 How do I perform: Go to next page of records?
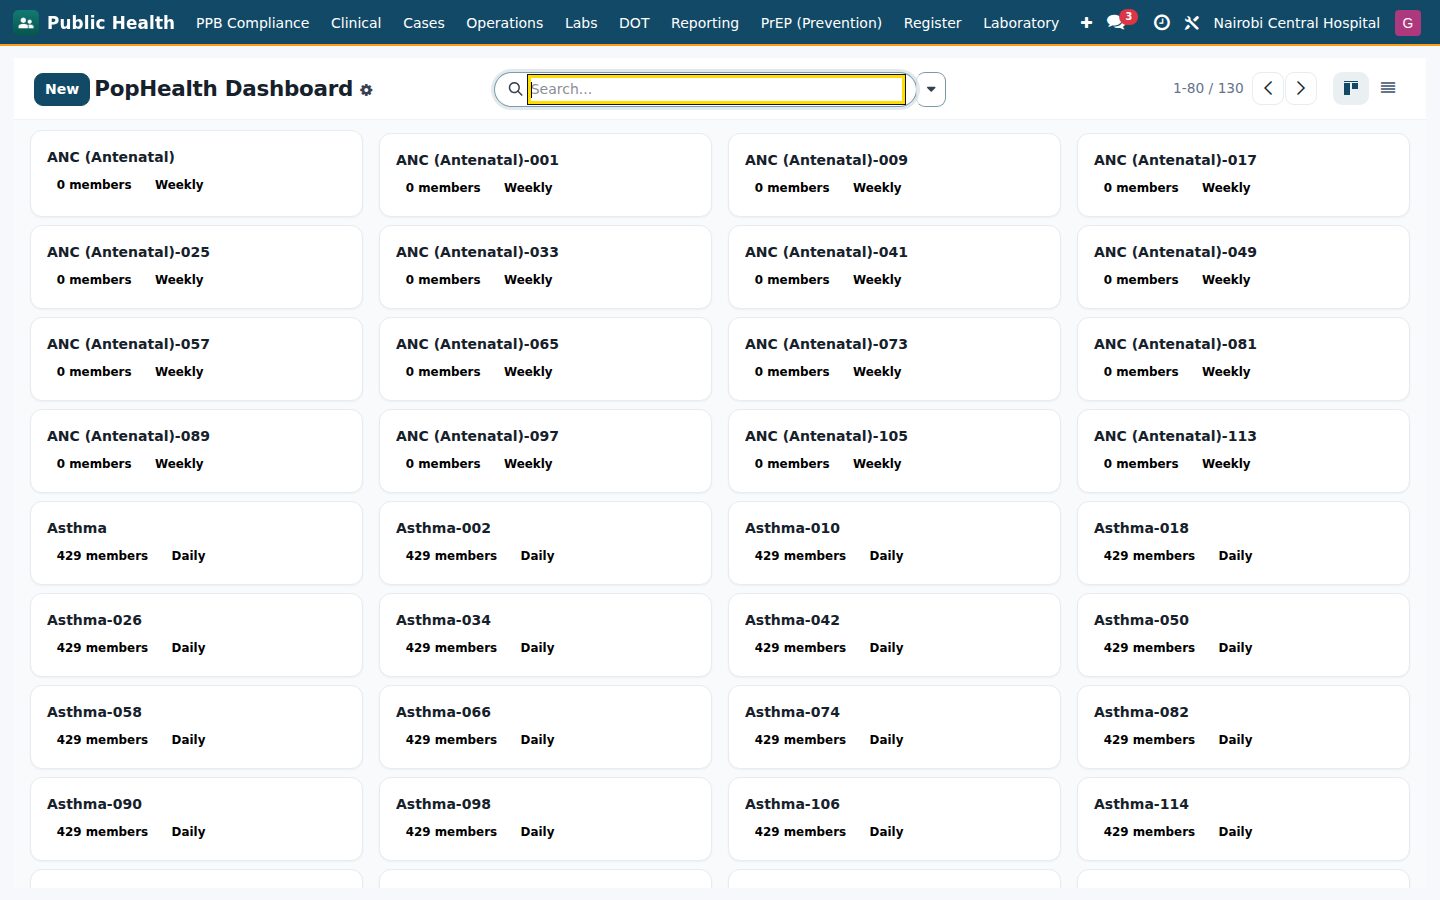[1300, 88]
